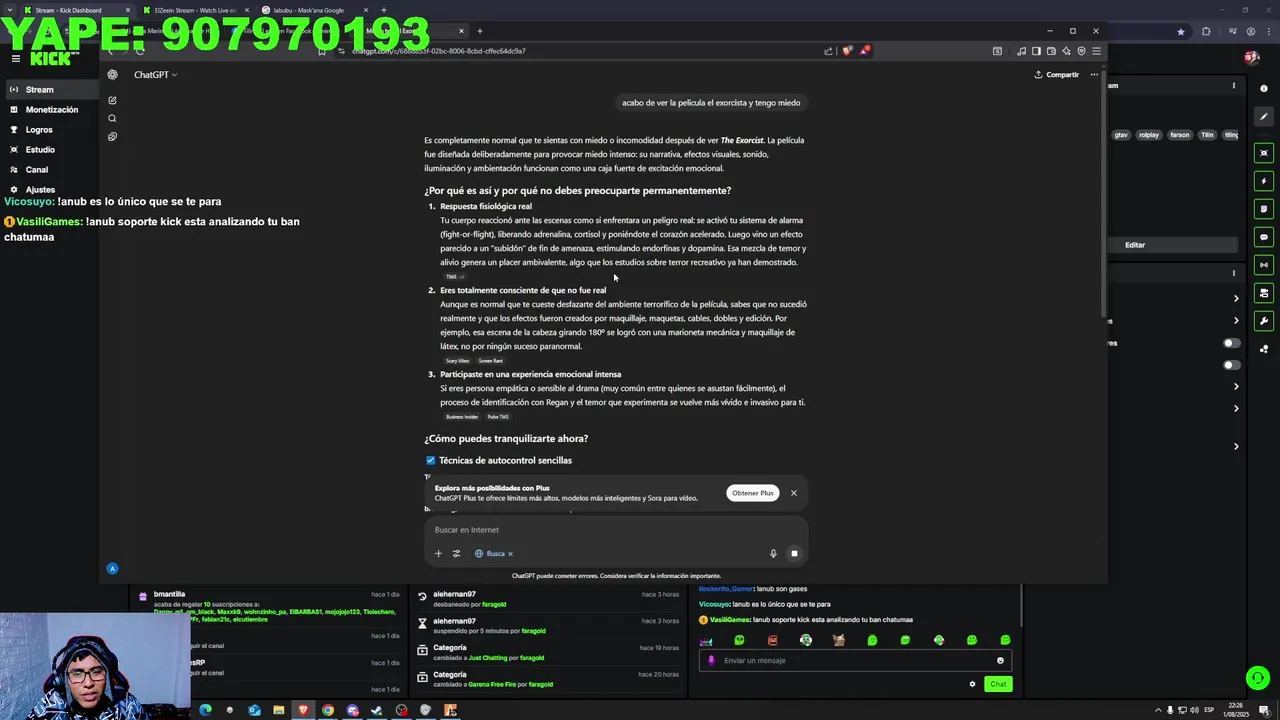The image size is (1280, 720).
Task: Click the Compartir share button
Action: (x=1057, y=74)
